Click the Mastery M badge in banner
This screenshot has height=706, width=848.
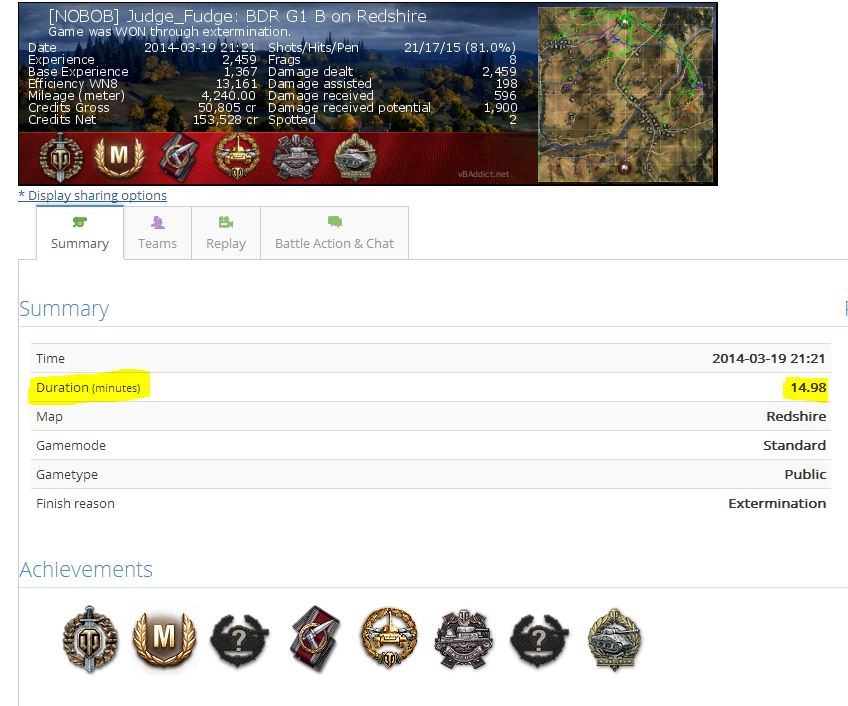(119, 157)
